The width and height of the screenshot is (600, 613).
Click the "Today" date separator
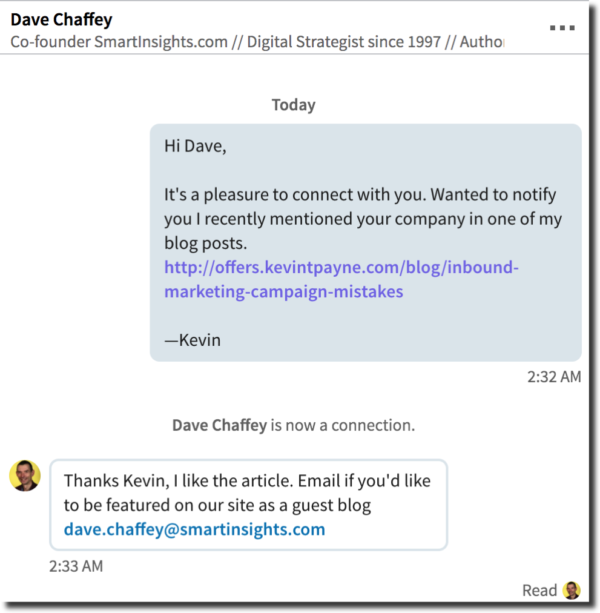pos(293,105)
